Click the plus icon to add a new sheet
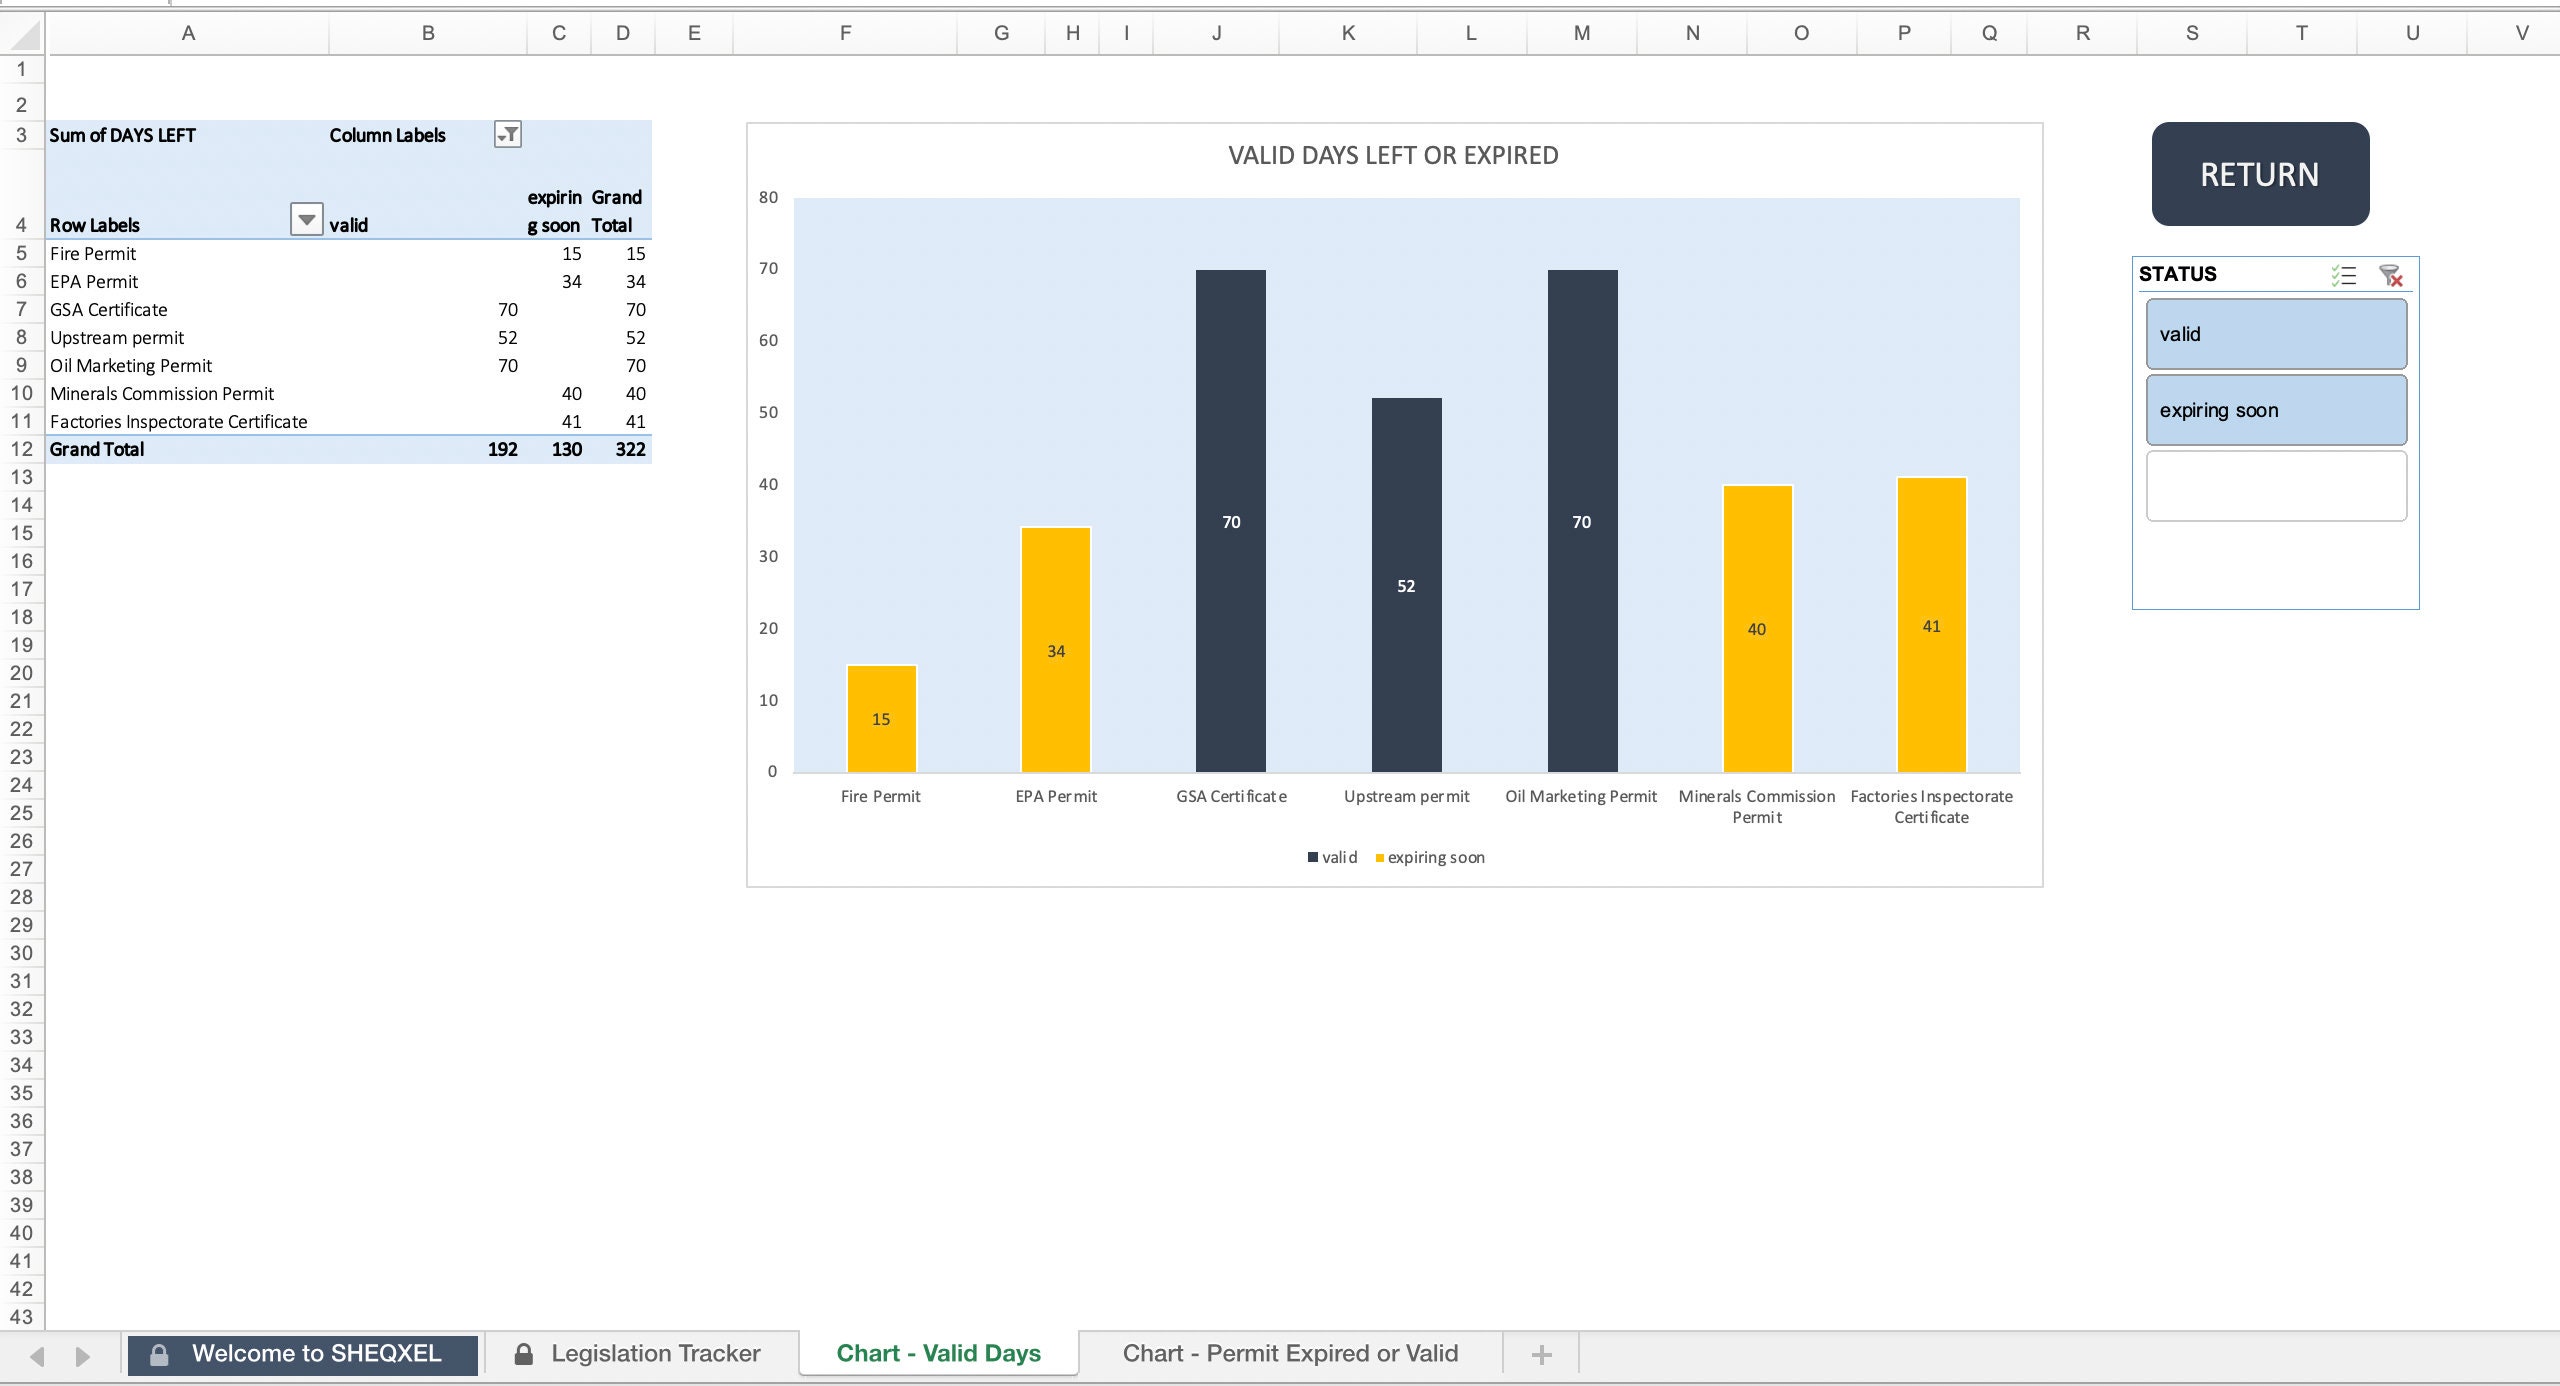This screenshot has width=2560, height=1386. [1540, 1353]
